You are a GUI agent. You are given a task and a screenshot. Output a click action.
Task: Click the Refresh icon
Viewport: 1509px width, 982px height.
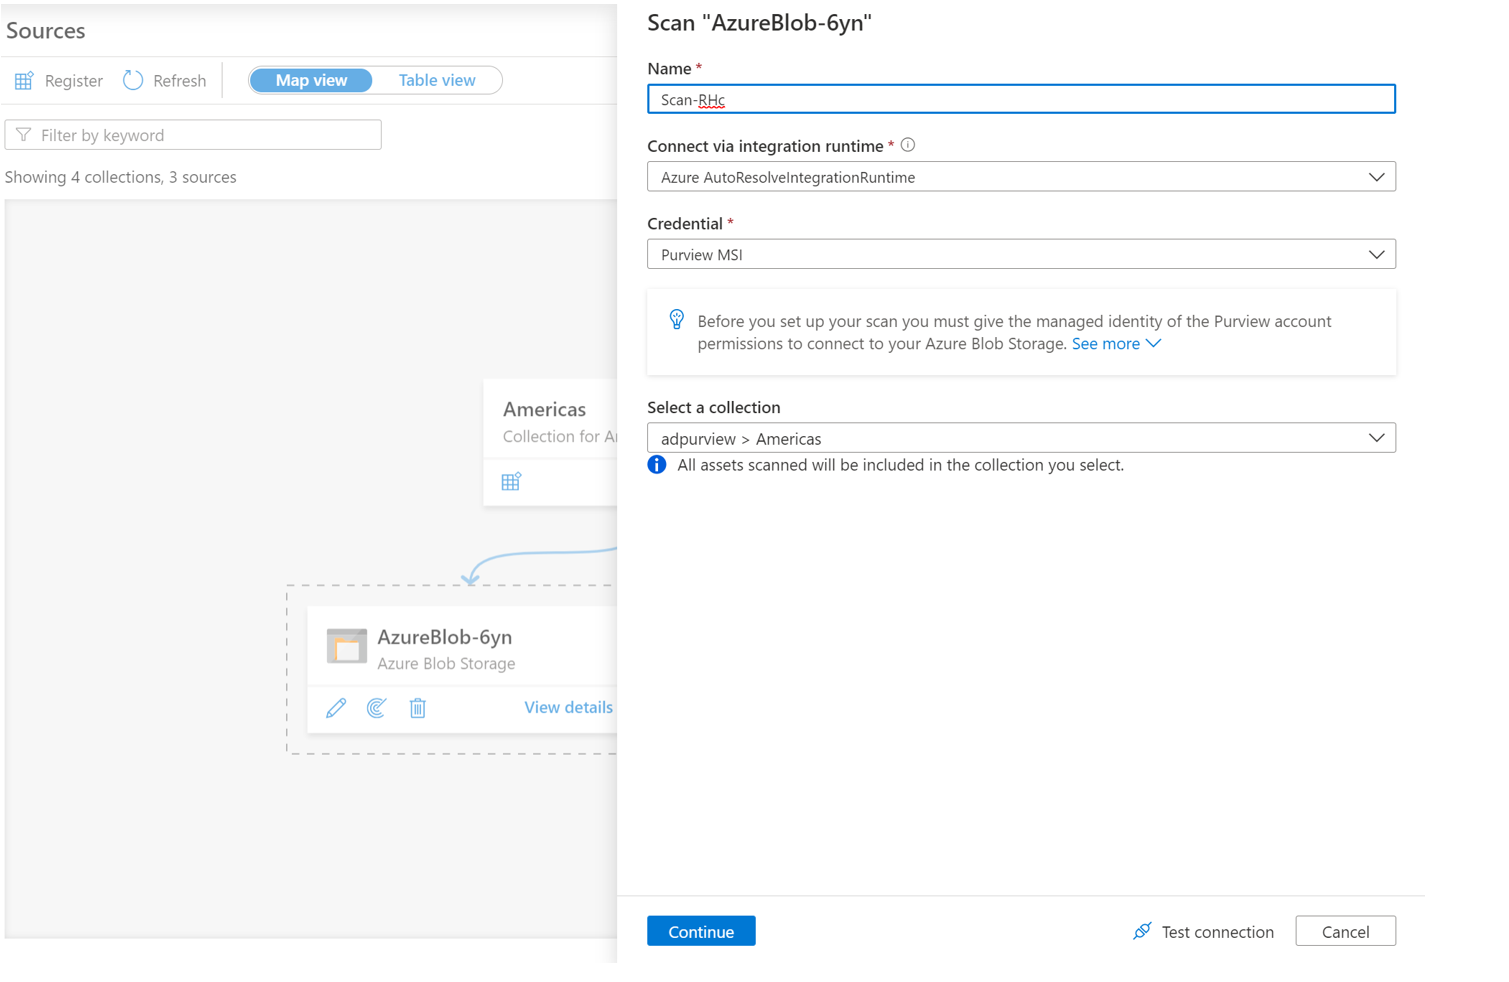[132, 80]
